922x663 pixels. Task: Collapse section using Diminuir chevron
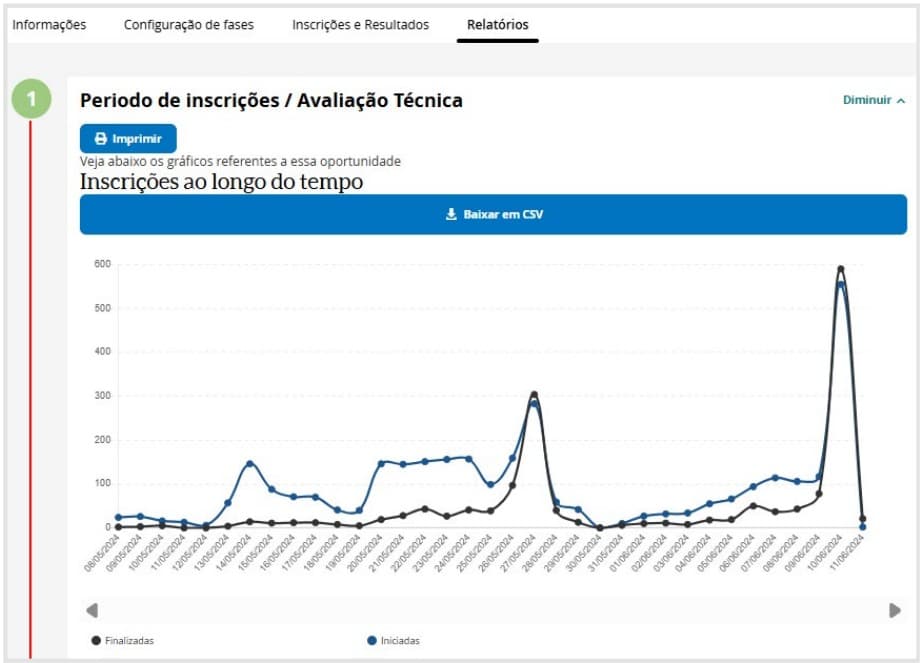point(901,101)
